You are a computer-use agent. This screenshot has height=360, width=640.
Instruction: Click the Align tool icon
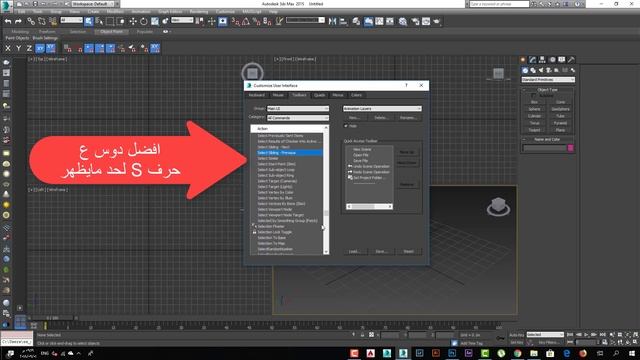[343, 21]
